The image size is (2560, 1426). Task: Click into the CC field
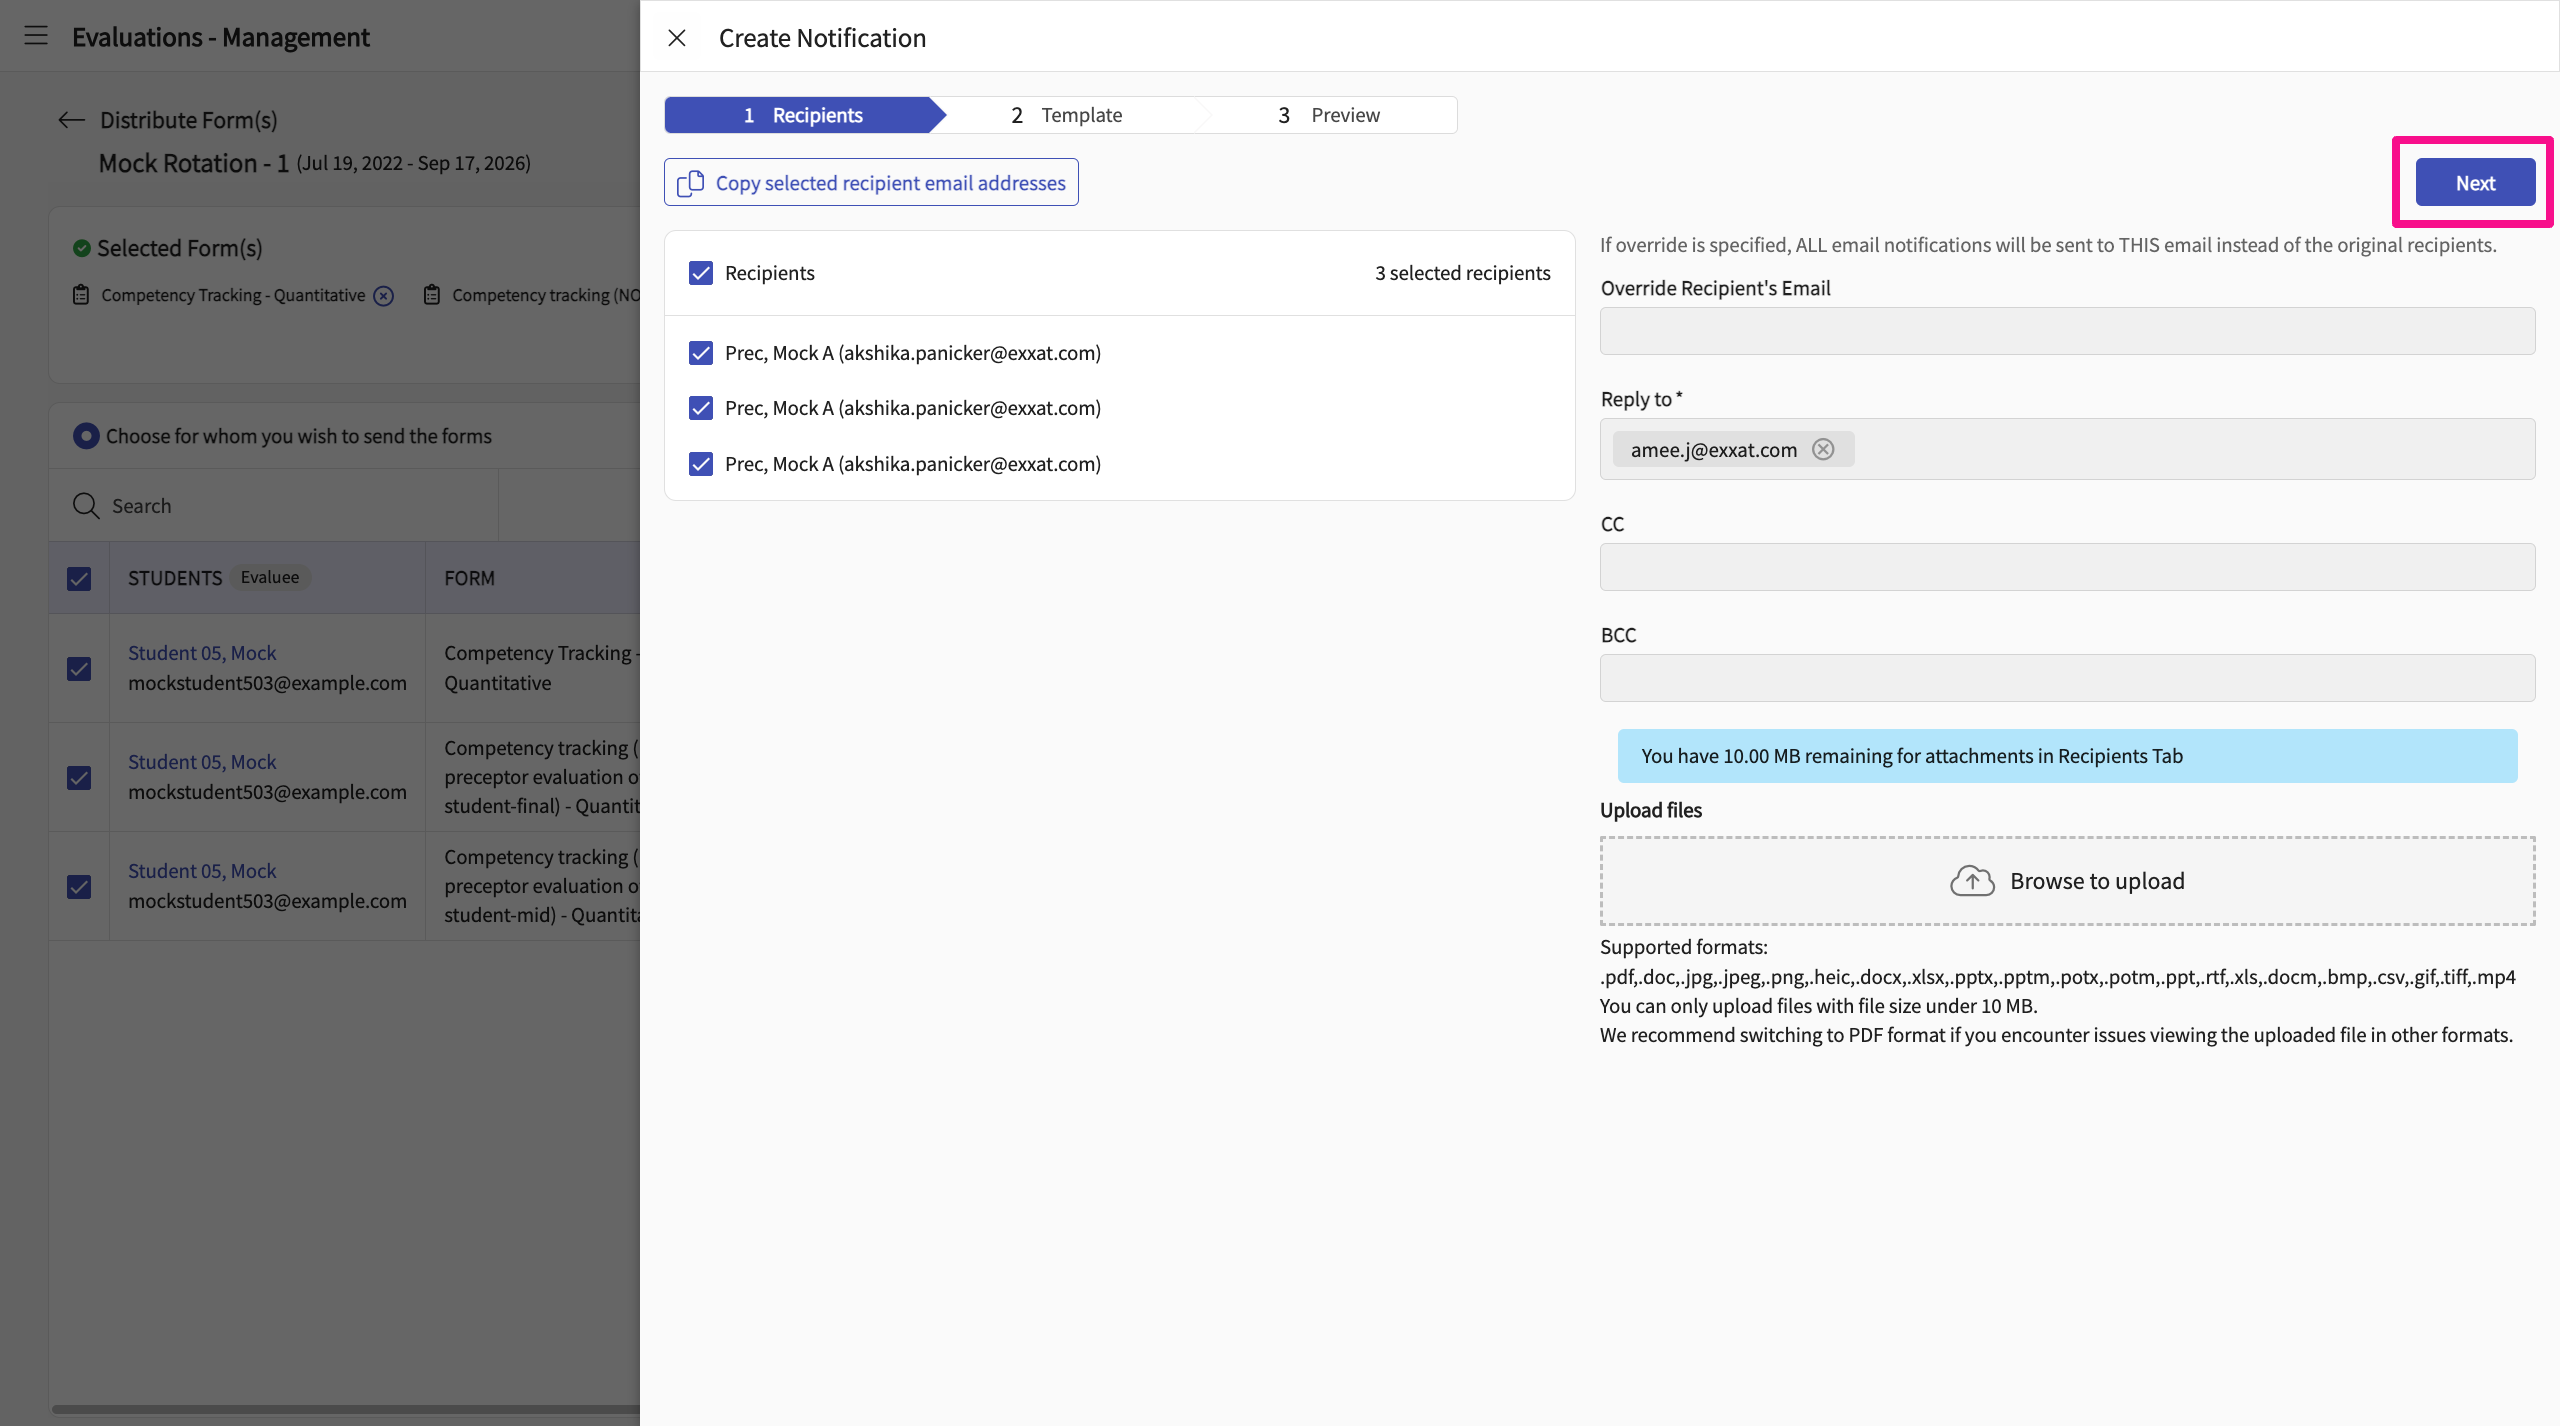(x=2067, y=567)
